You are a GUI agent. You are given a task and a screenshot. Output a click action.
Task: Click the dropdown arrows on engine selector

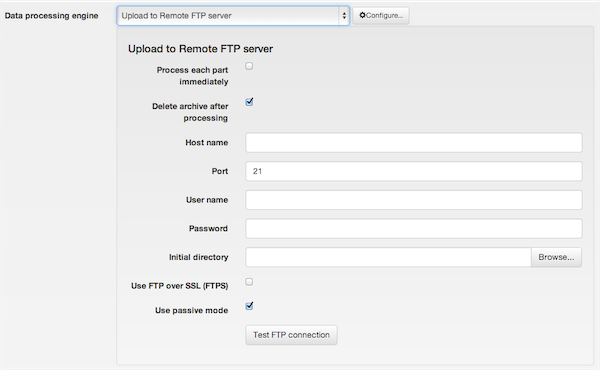344,16
